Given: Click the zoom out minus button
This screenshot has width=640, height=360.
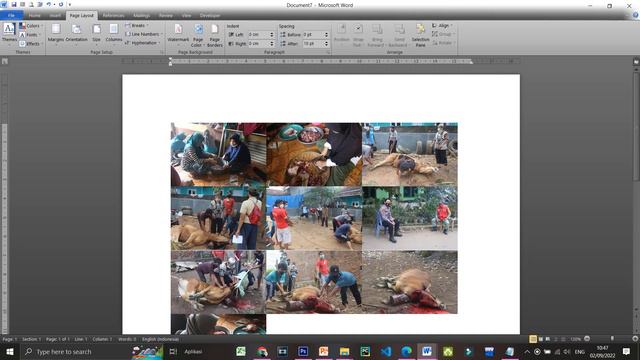Looking at the screenshot, I should pos(587,339).
